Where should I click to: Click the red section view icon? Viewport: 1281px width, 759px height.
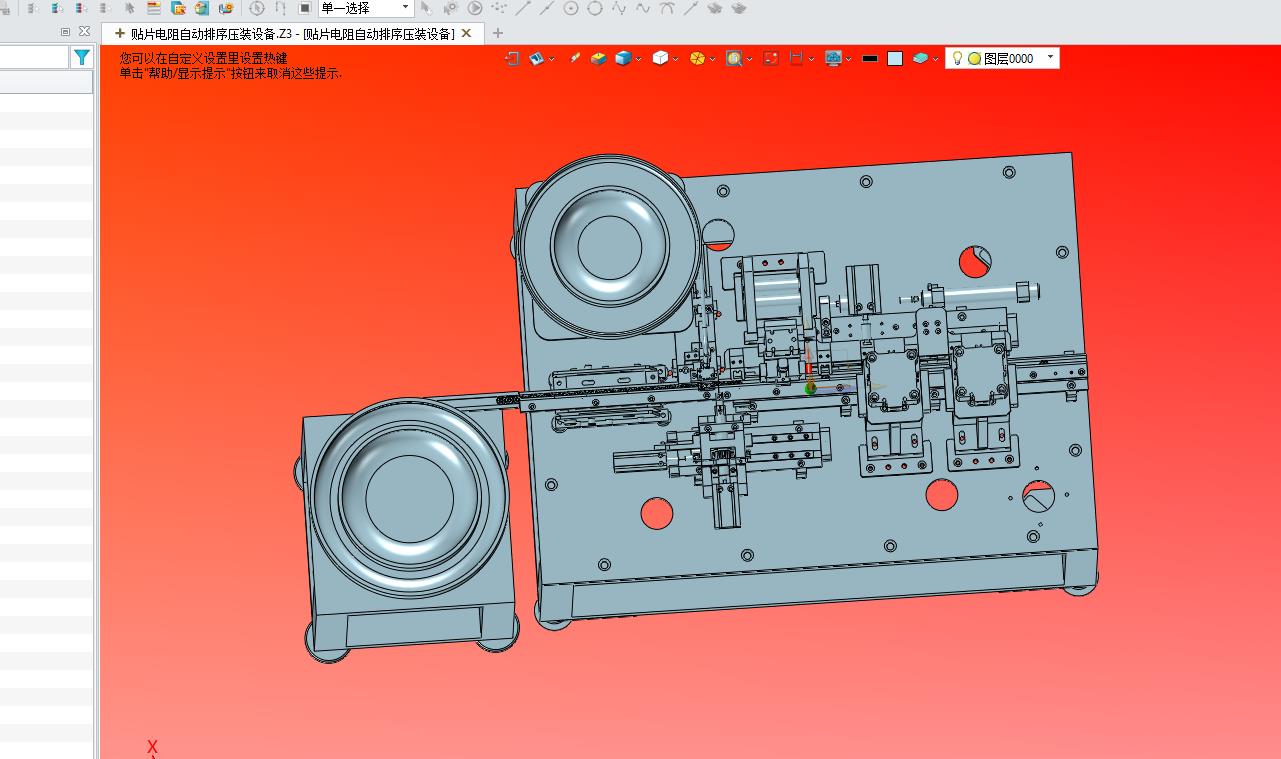coord(796,59)
